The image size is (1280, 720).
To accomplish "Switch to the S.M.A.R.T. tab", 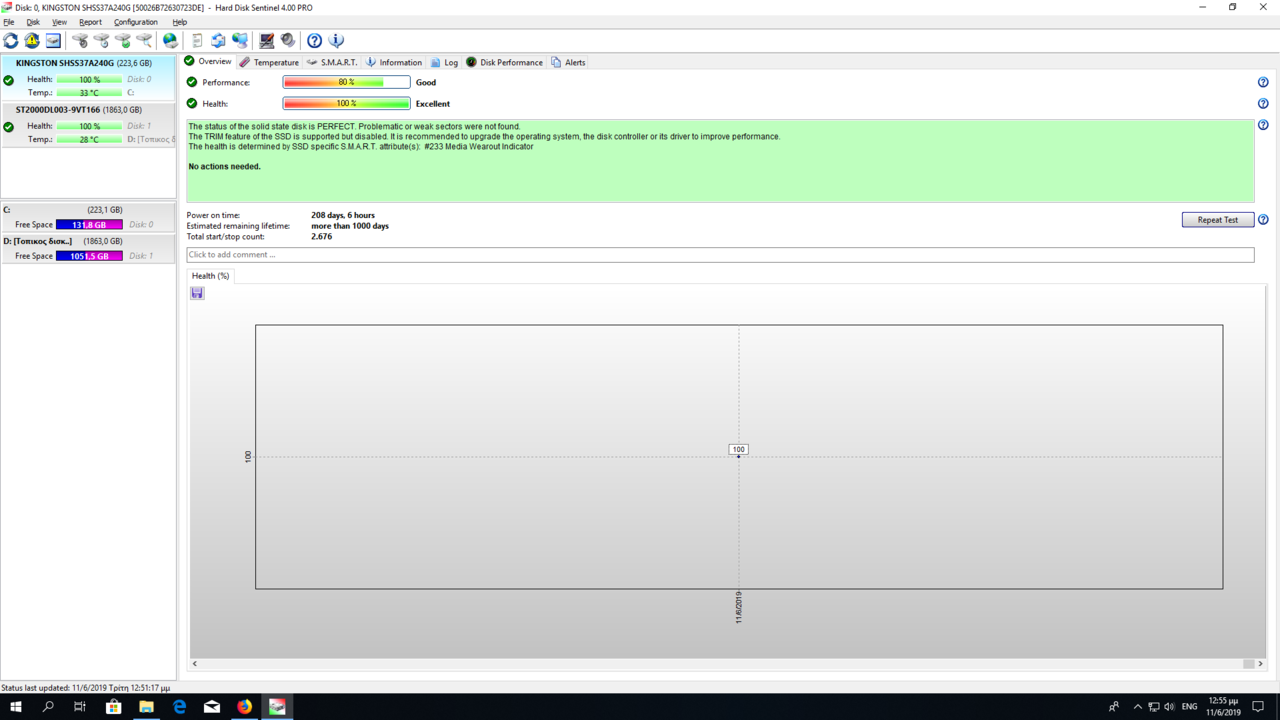I will (x=332, y=62).
